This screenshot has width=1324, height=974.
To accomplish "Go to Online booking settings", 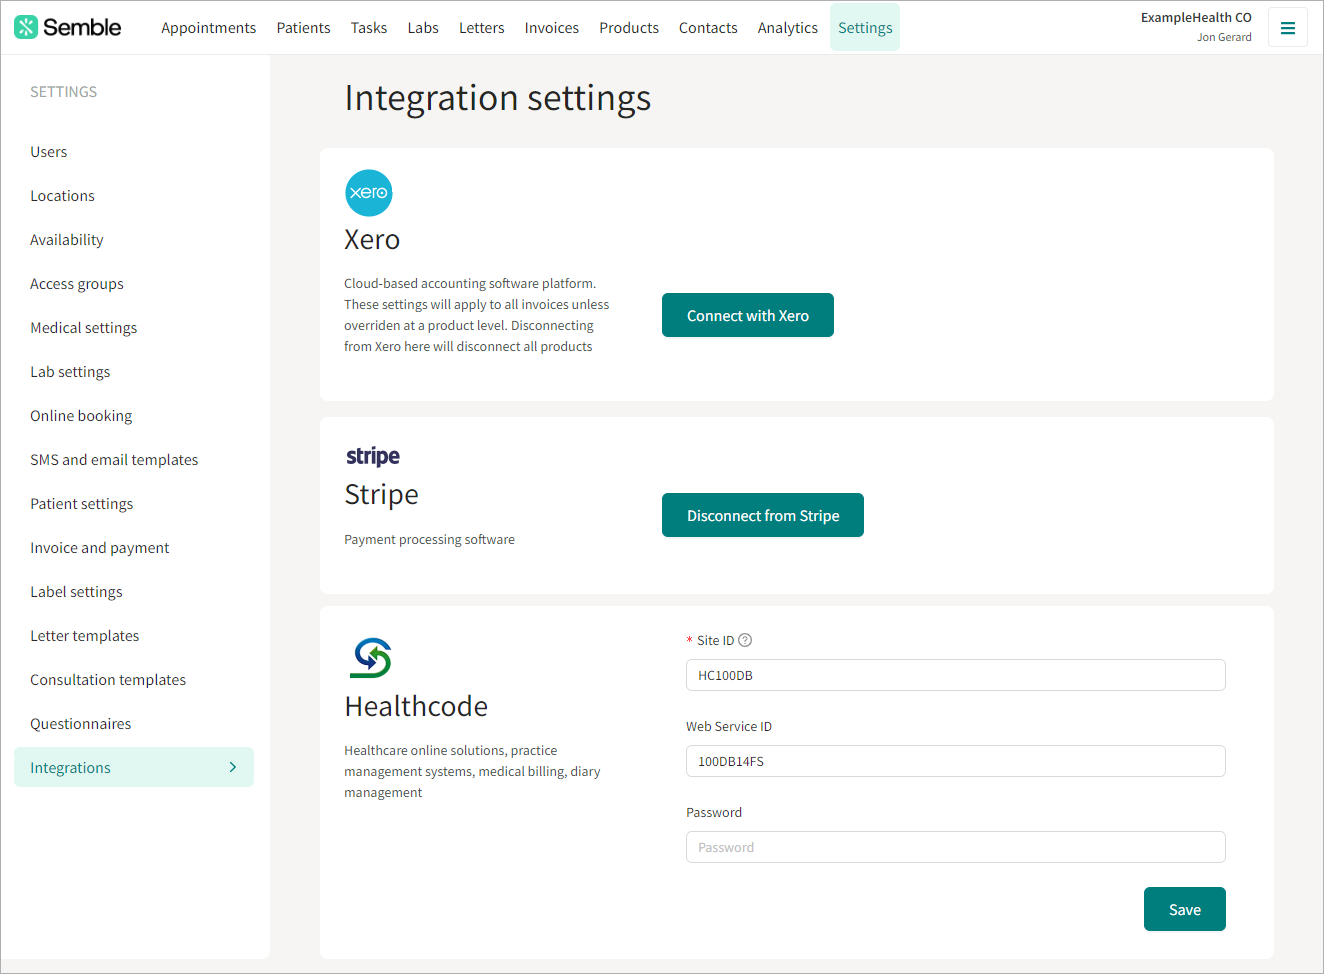I will pos(81,415).
